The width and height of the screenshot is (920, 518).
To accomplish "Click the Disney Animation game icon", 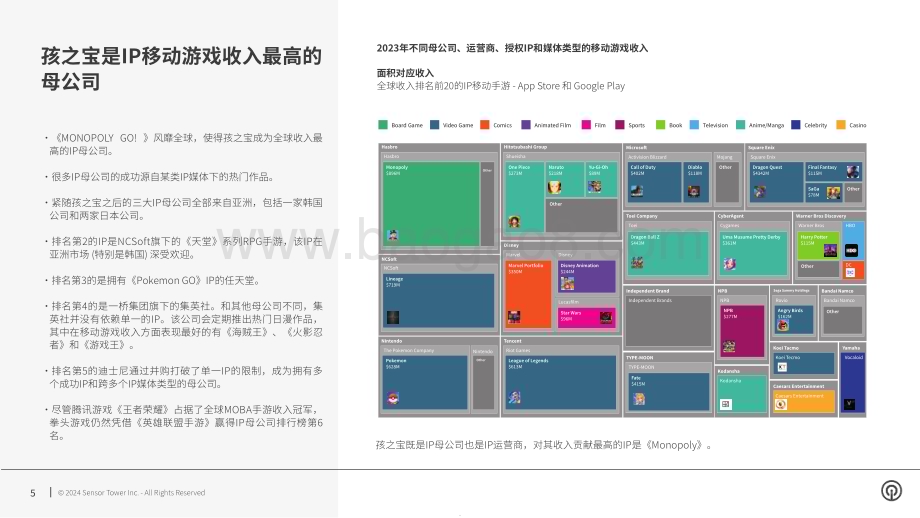I will [567, 283].
